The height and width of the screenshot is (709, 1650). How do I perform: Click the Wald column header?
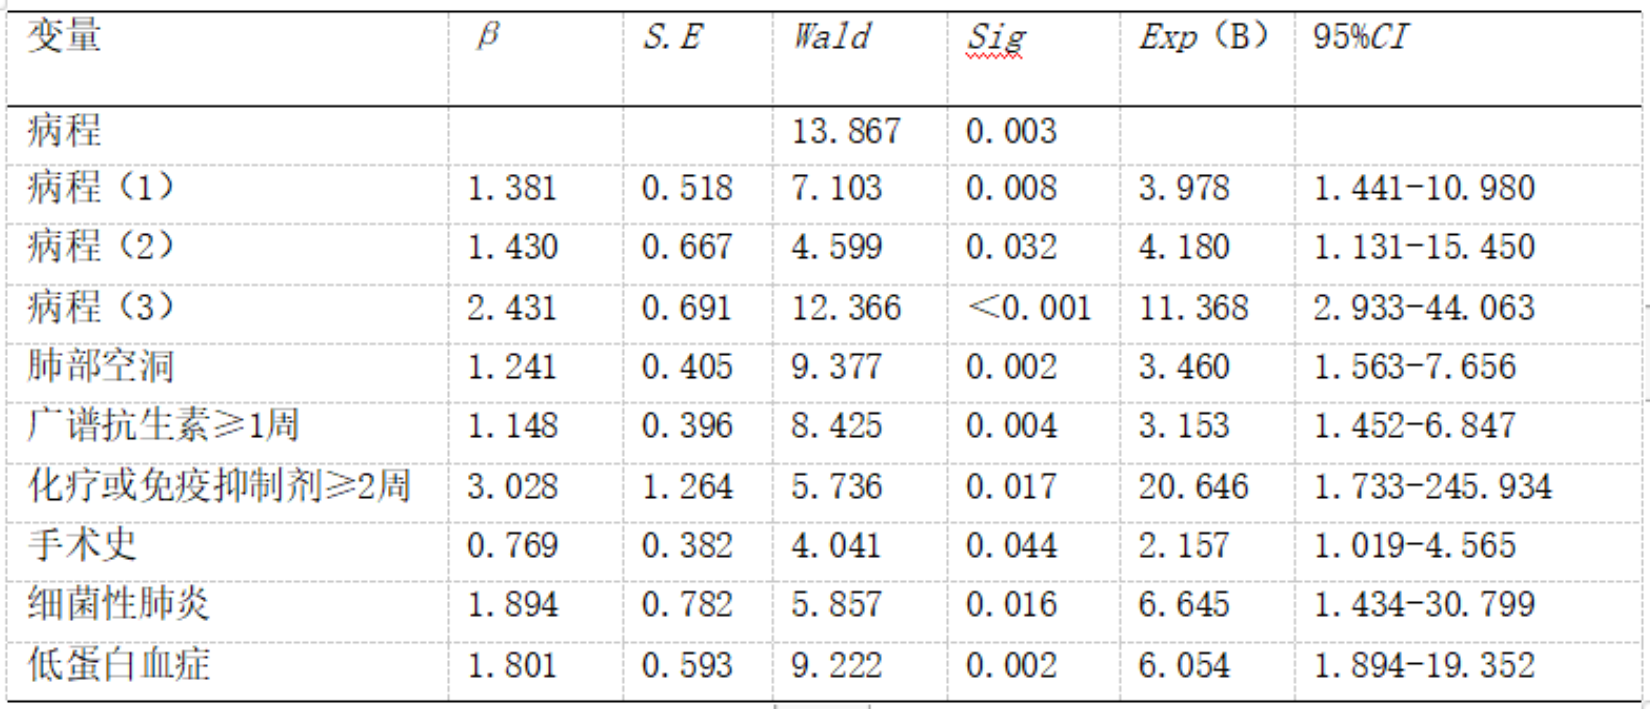point(831,37)
